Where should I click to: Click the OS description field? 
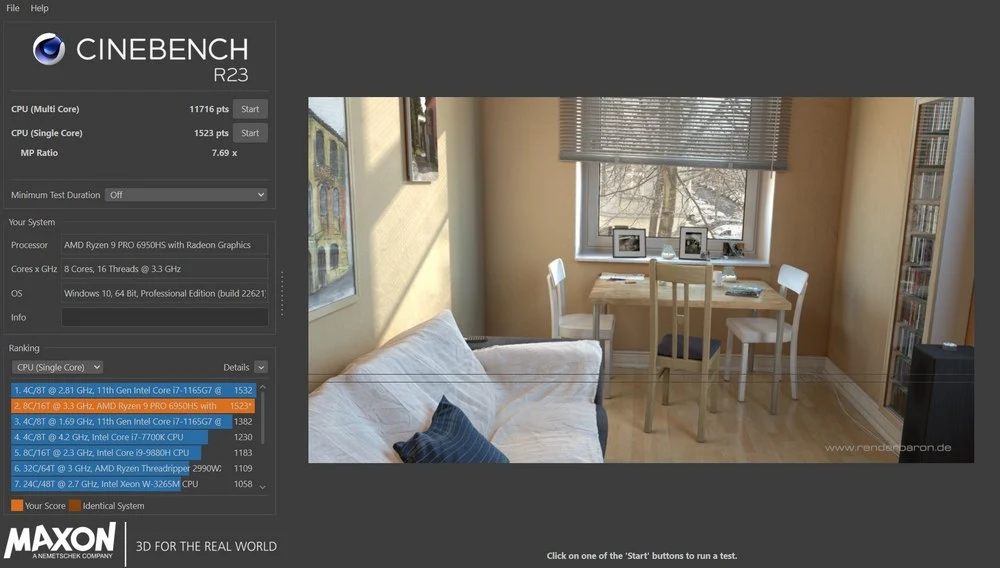click(x=165, y=293)
